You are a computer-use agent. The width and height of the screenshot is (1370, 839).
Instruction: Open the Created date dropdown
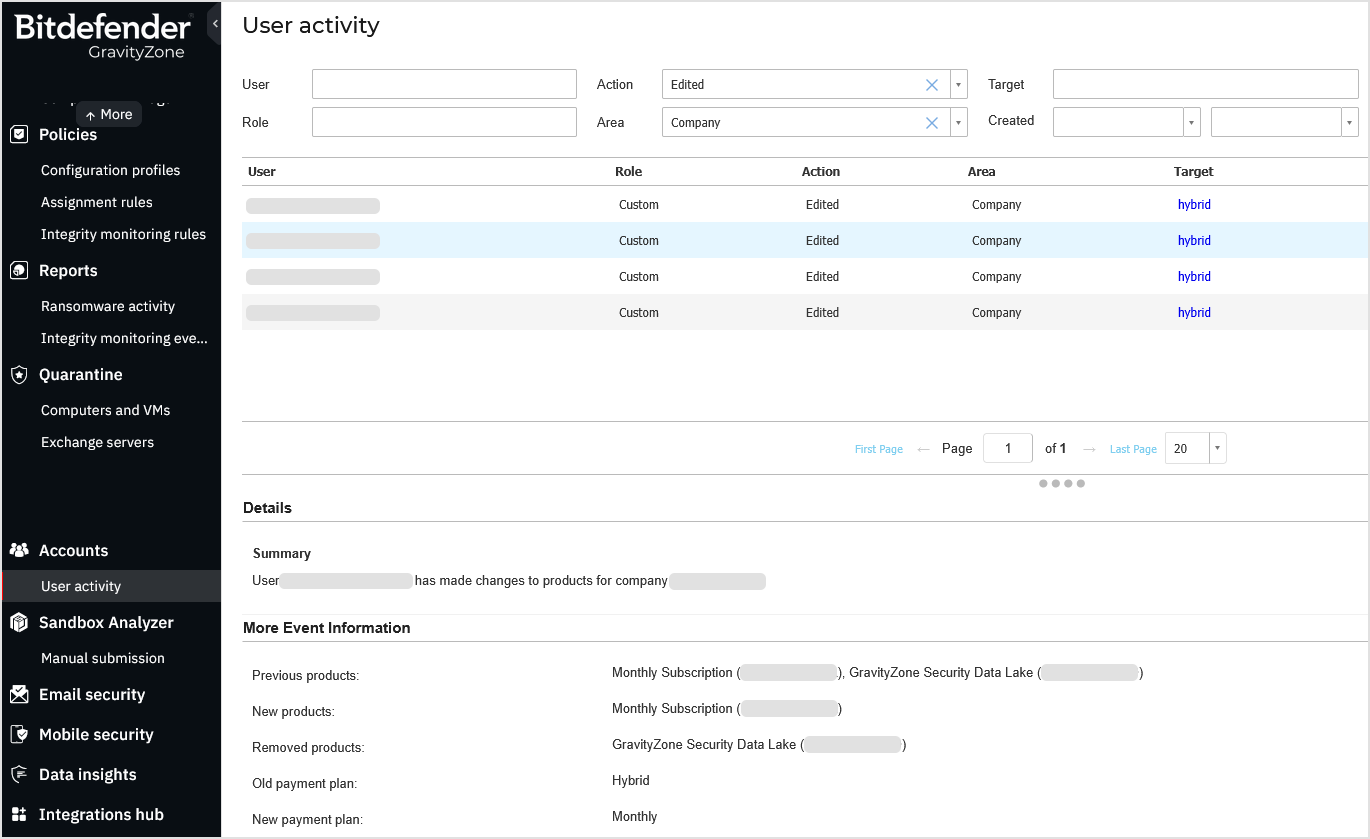tap(1191, 121)
